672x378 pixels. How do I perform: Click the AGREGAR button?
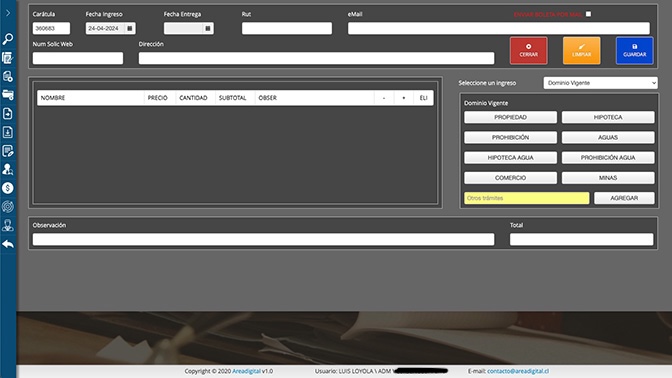624,198
